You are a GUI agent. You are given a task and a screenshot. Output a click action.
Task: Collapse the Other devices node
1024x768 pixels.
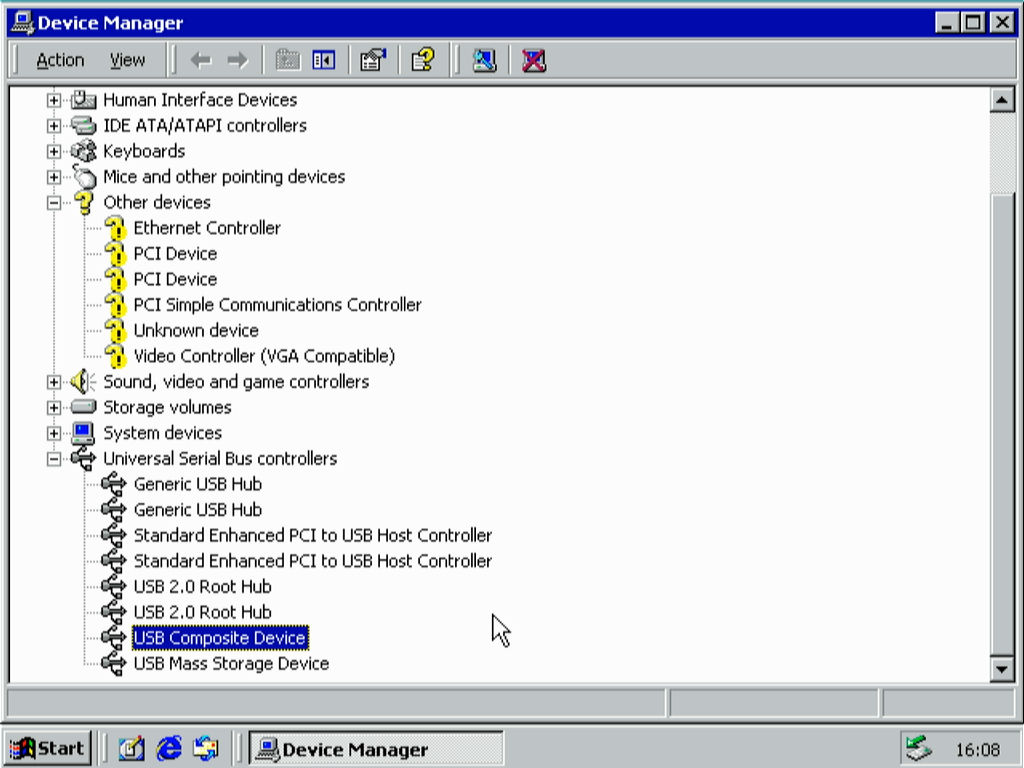(x=54, y=202)
